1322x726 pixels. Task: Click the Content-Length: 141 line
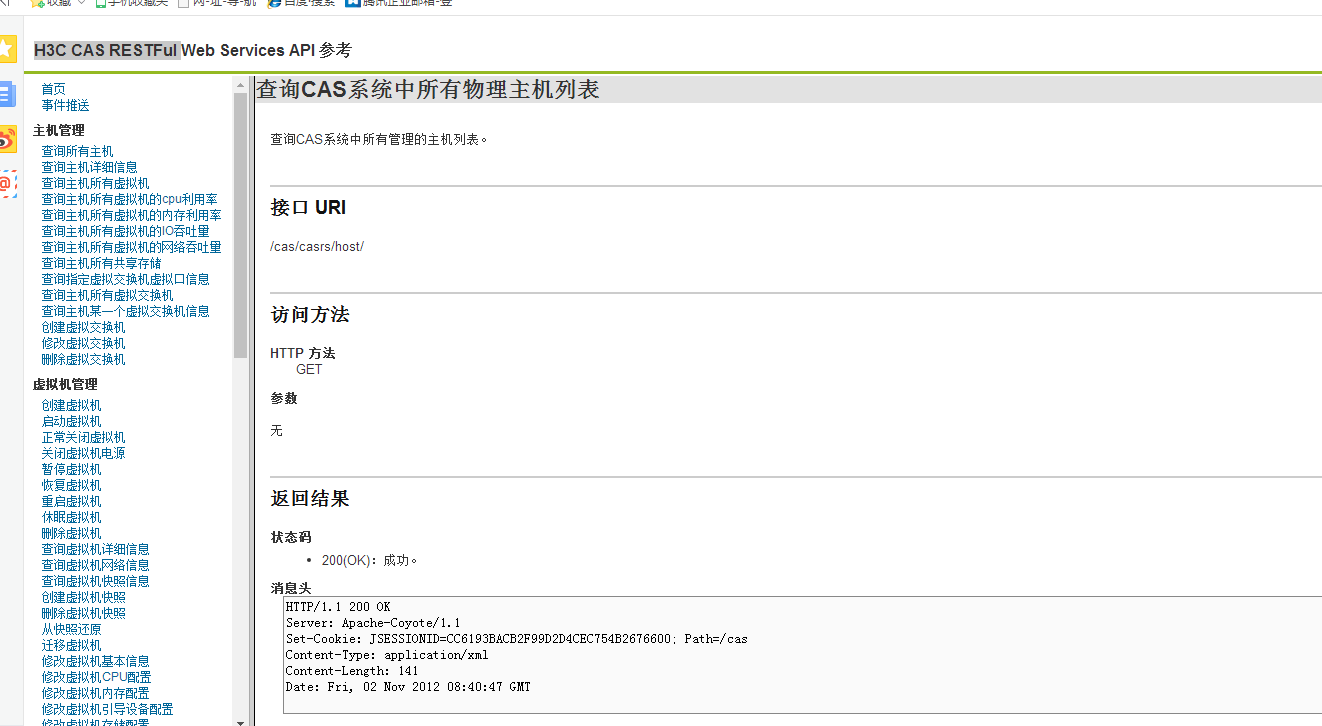352,671
